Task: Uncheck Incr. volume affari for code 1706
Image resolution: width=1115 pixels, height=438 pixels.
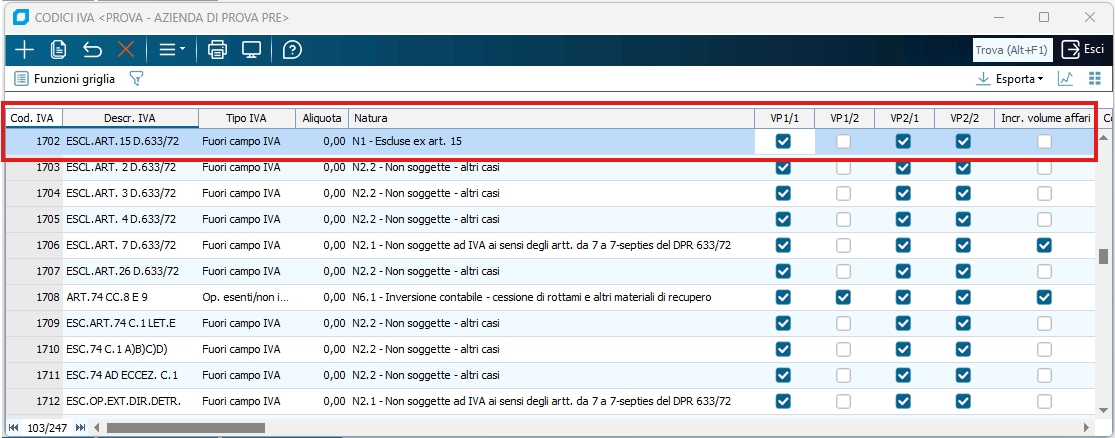Action: tap(1044, 245)
